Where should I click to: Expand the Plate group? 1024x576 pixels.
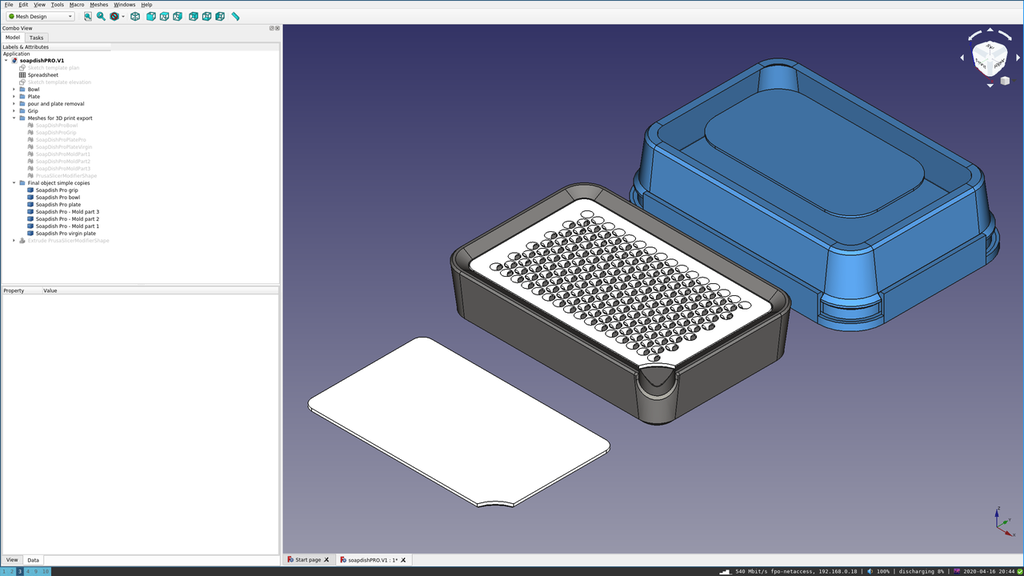click(14, 97)
